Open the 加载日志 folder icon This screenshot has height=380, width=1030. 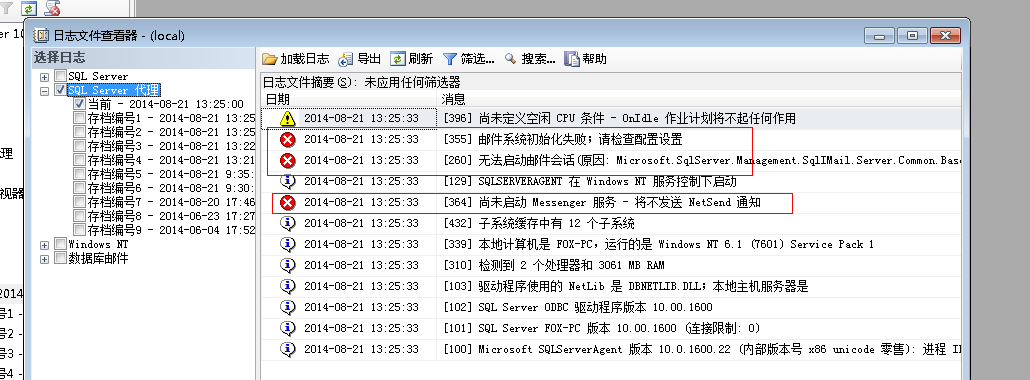pyautogui.click(x=269, y=59)
